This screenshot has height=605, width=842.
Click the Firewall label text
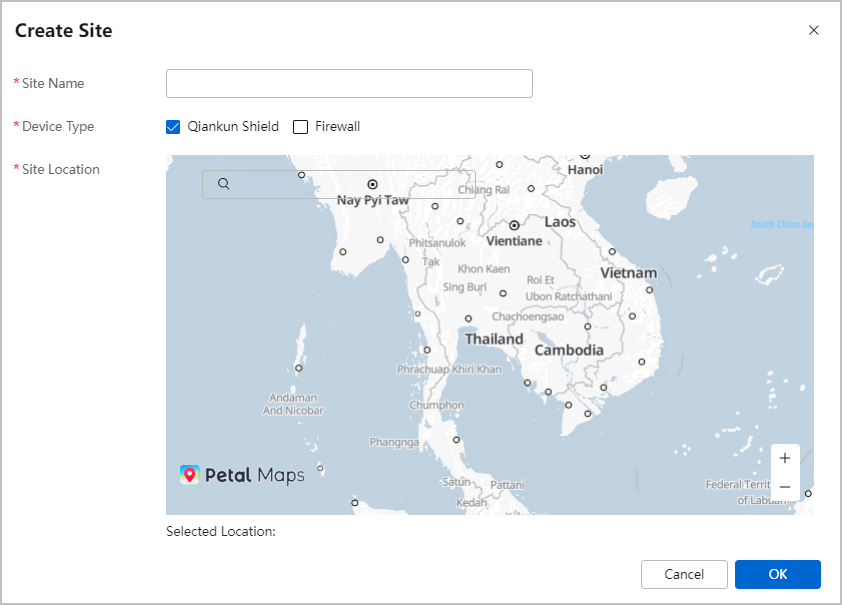(x=337, y=127)
